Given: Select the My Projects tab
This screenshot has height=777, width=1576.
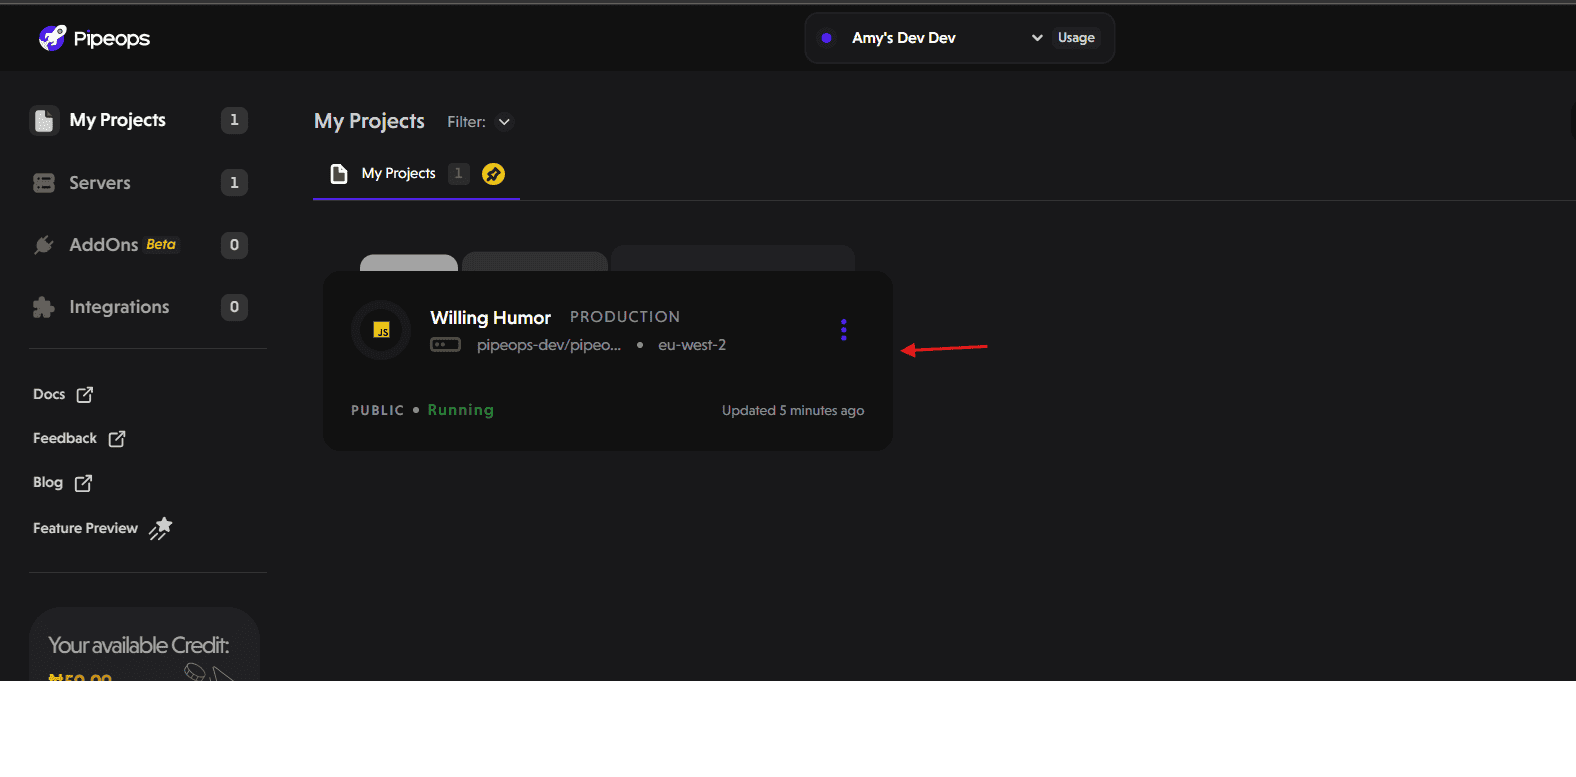Looking at the screenshot, I should tap(416, 174).
